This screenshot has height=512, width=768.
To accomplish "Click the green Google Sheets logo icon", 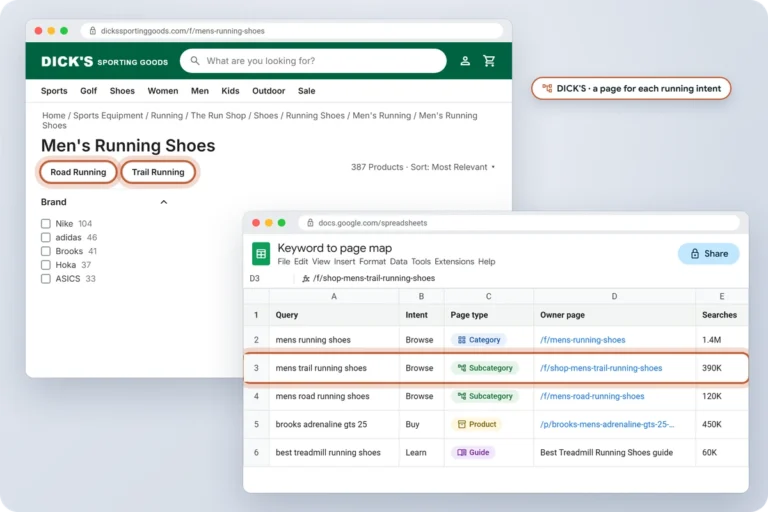I will 261,254.
